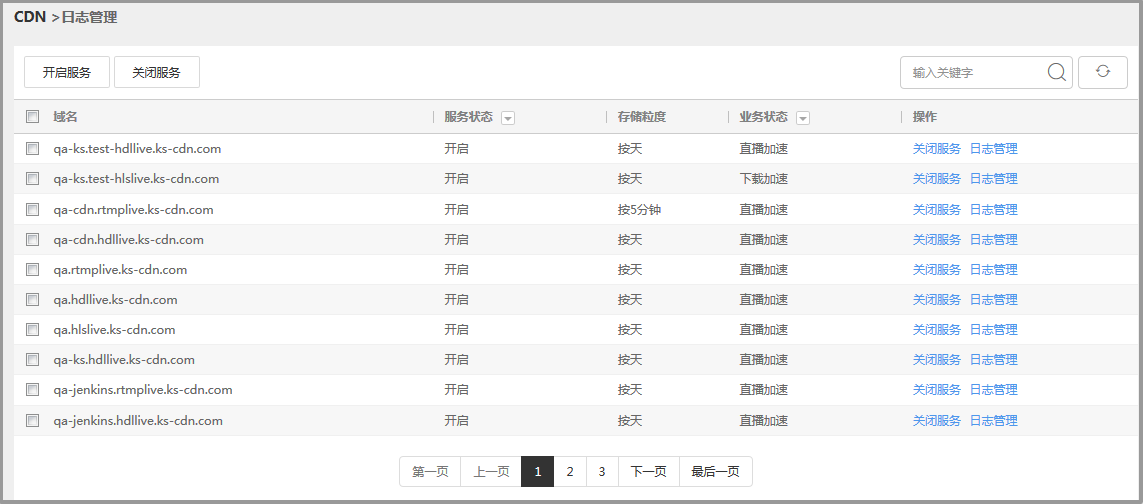1143x504 pixels.
Task: Click 下一页 to go to next page
Action: point(648,472)
